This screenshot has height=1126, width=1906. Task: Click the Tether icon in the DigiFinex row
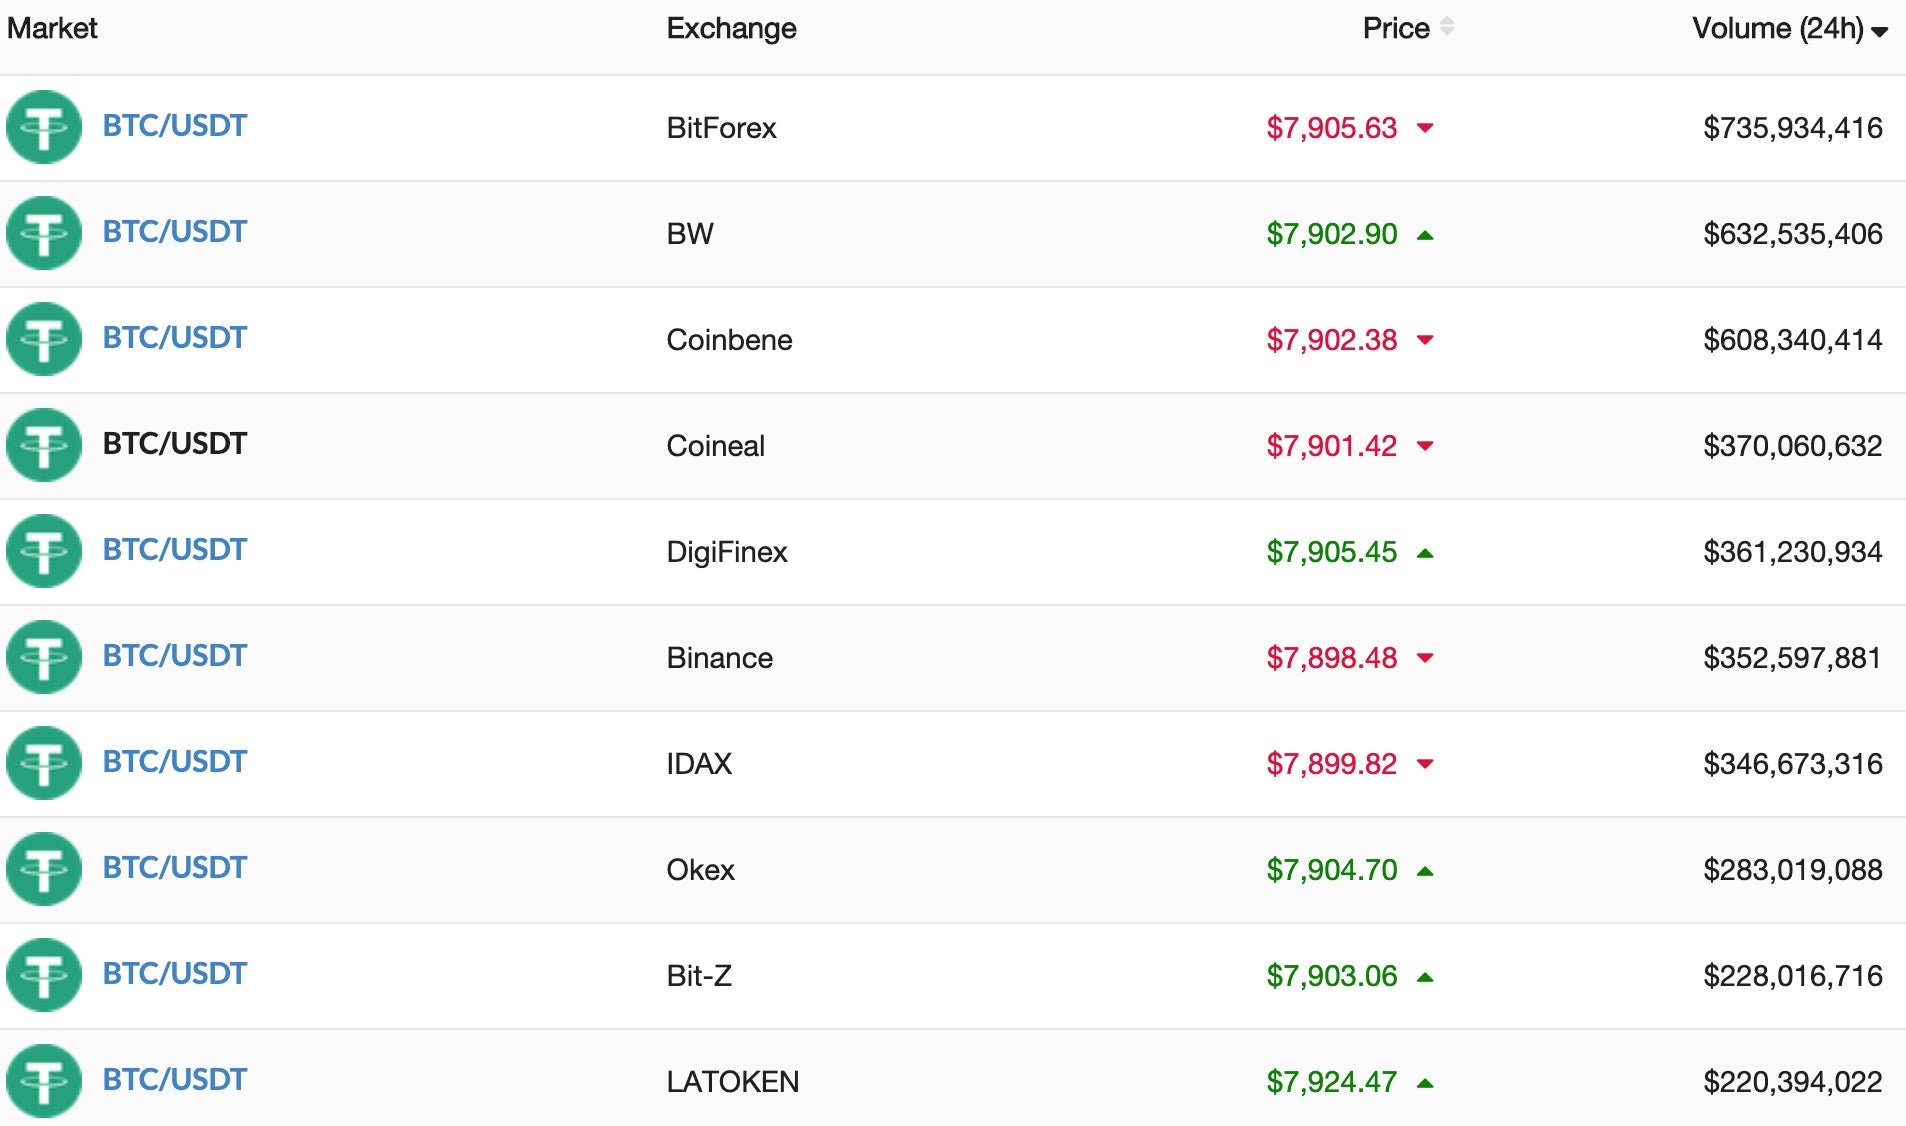(43, 551)
